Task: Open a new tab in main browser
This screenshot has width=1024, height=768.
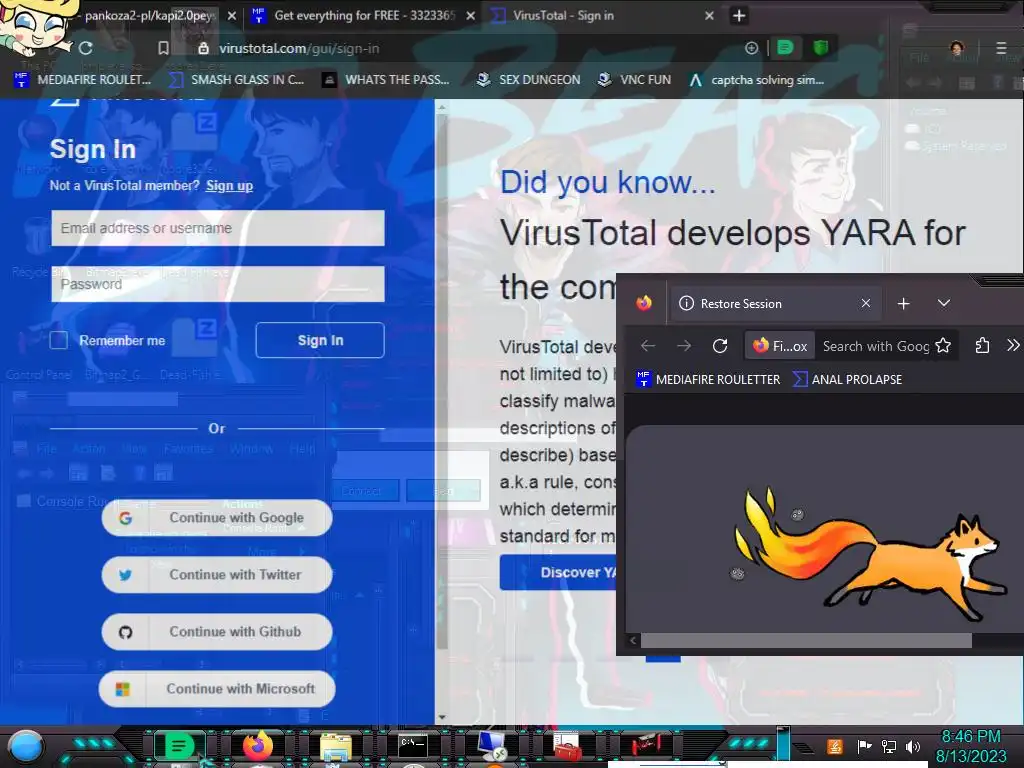Action: (739, 16)
